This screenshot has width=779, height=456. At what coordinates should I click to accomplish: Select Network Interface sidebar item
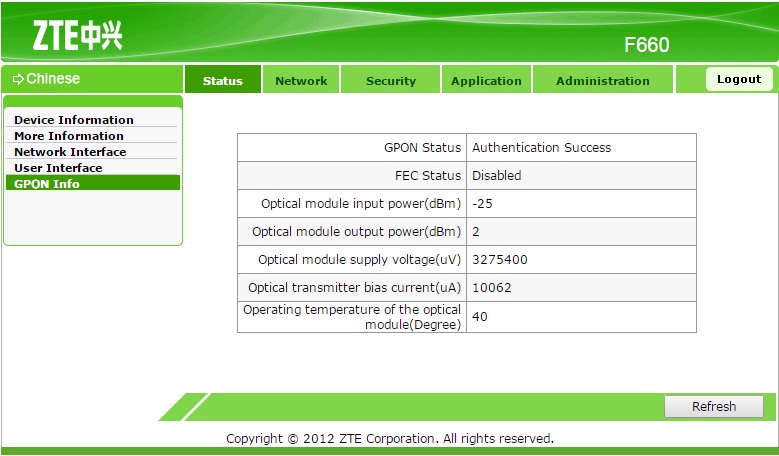pyautogui.click(x=70, y=152)
